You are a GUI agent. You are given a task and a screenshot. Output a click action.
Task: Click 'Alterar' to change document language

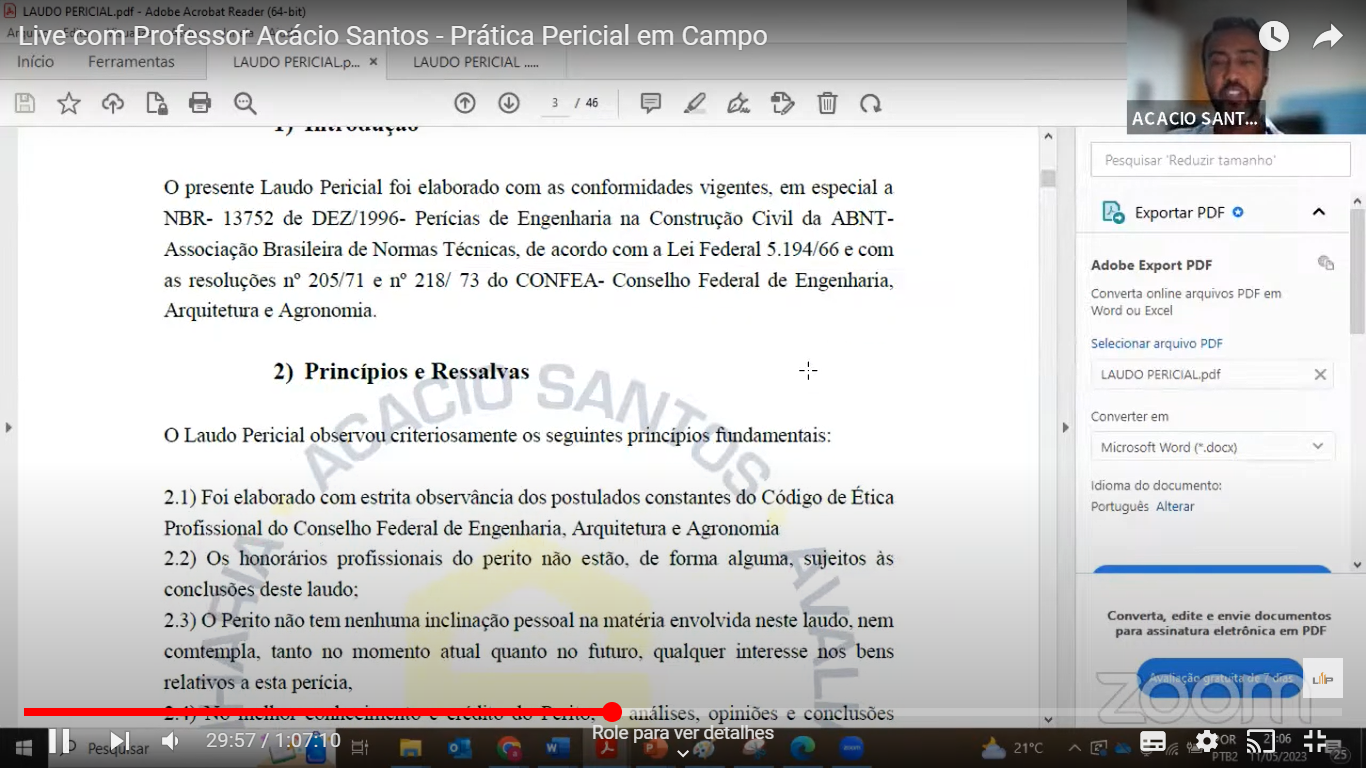pyautogui.click(x=1175, y=506)
